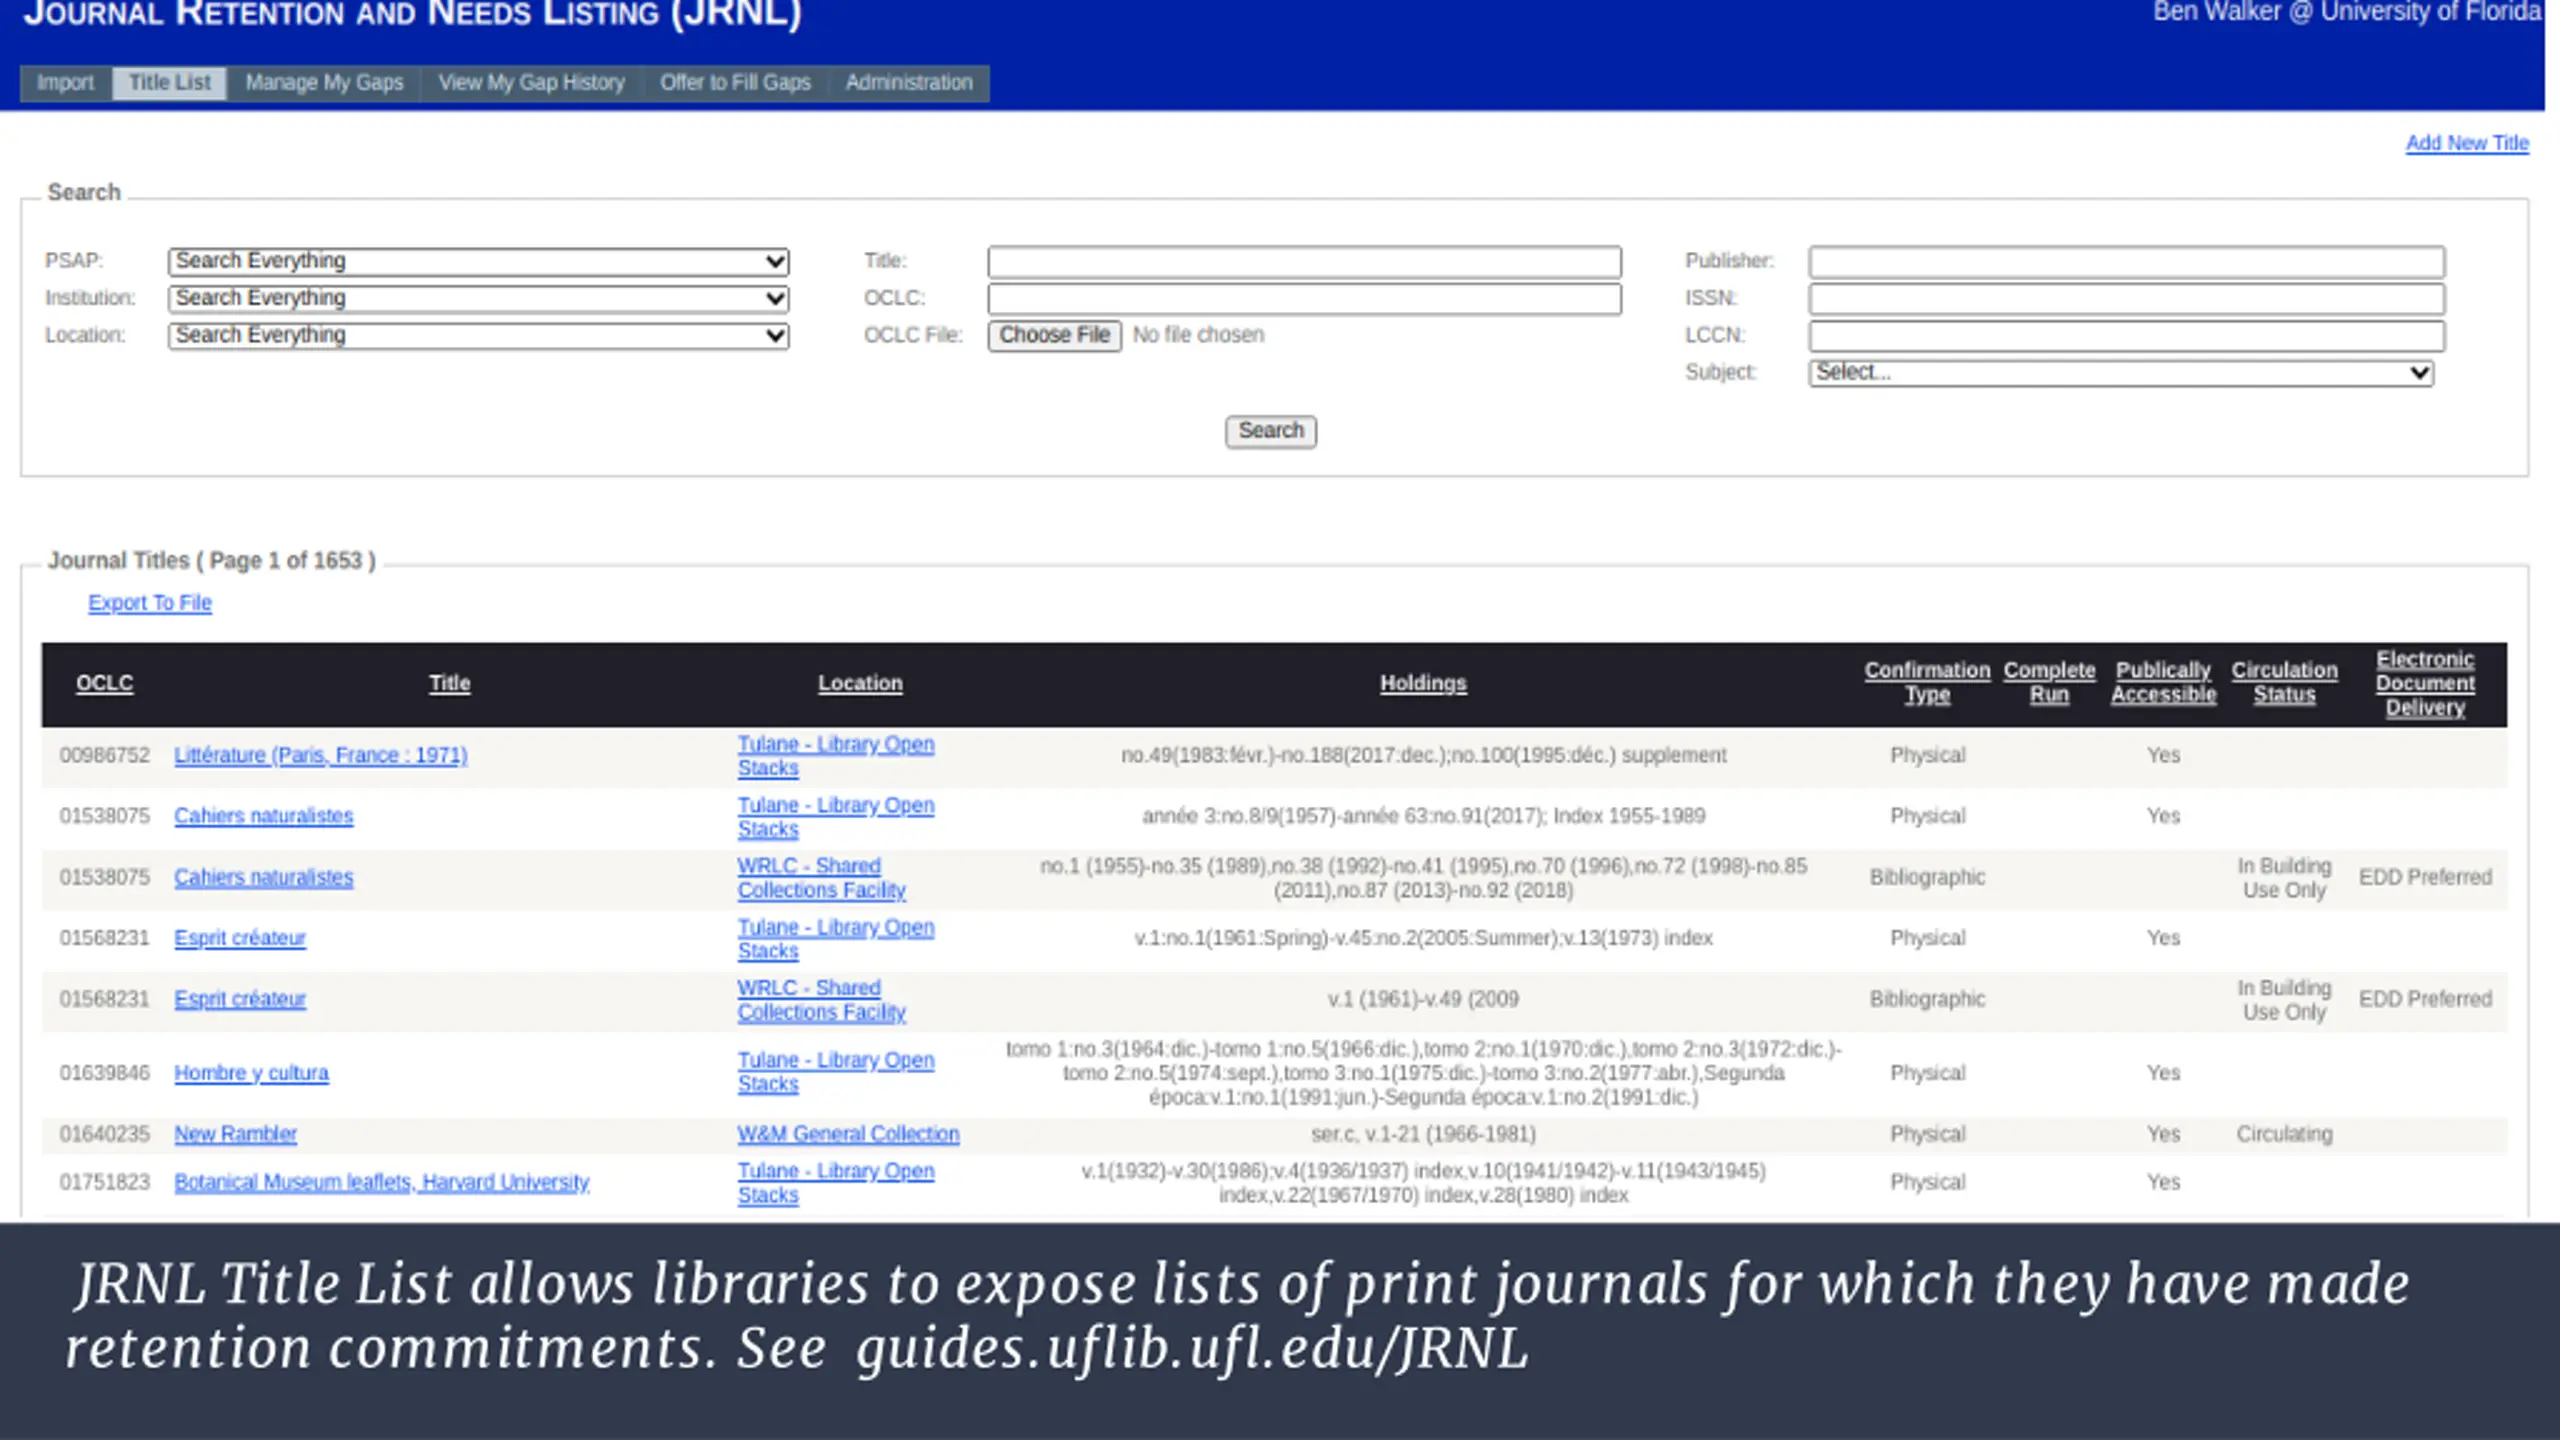Image resolution: width=2560 pixels, height=1440 pixels.
Task: Select 'Journal Titles ( Page 1 of 1653 )' heading
Action: pos(211,561)
